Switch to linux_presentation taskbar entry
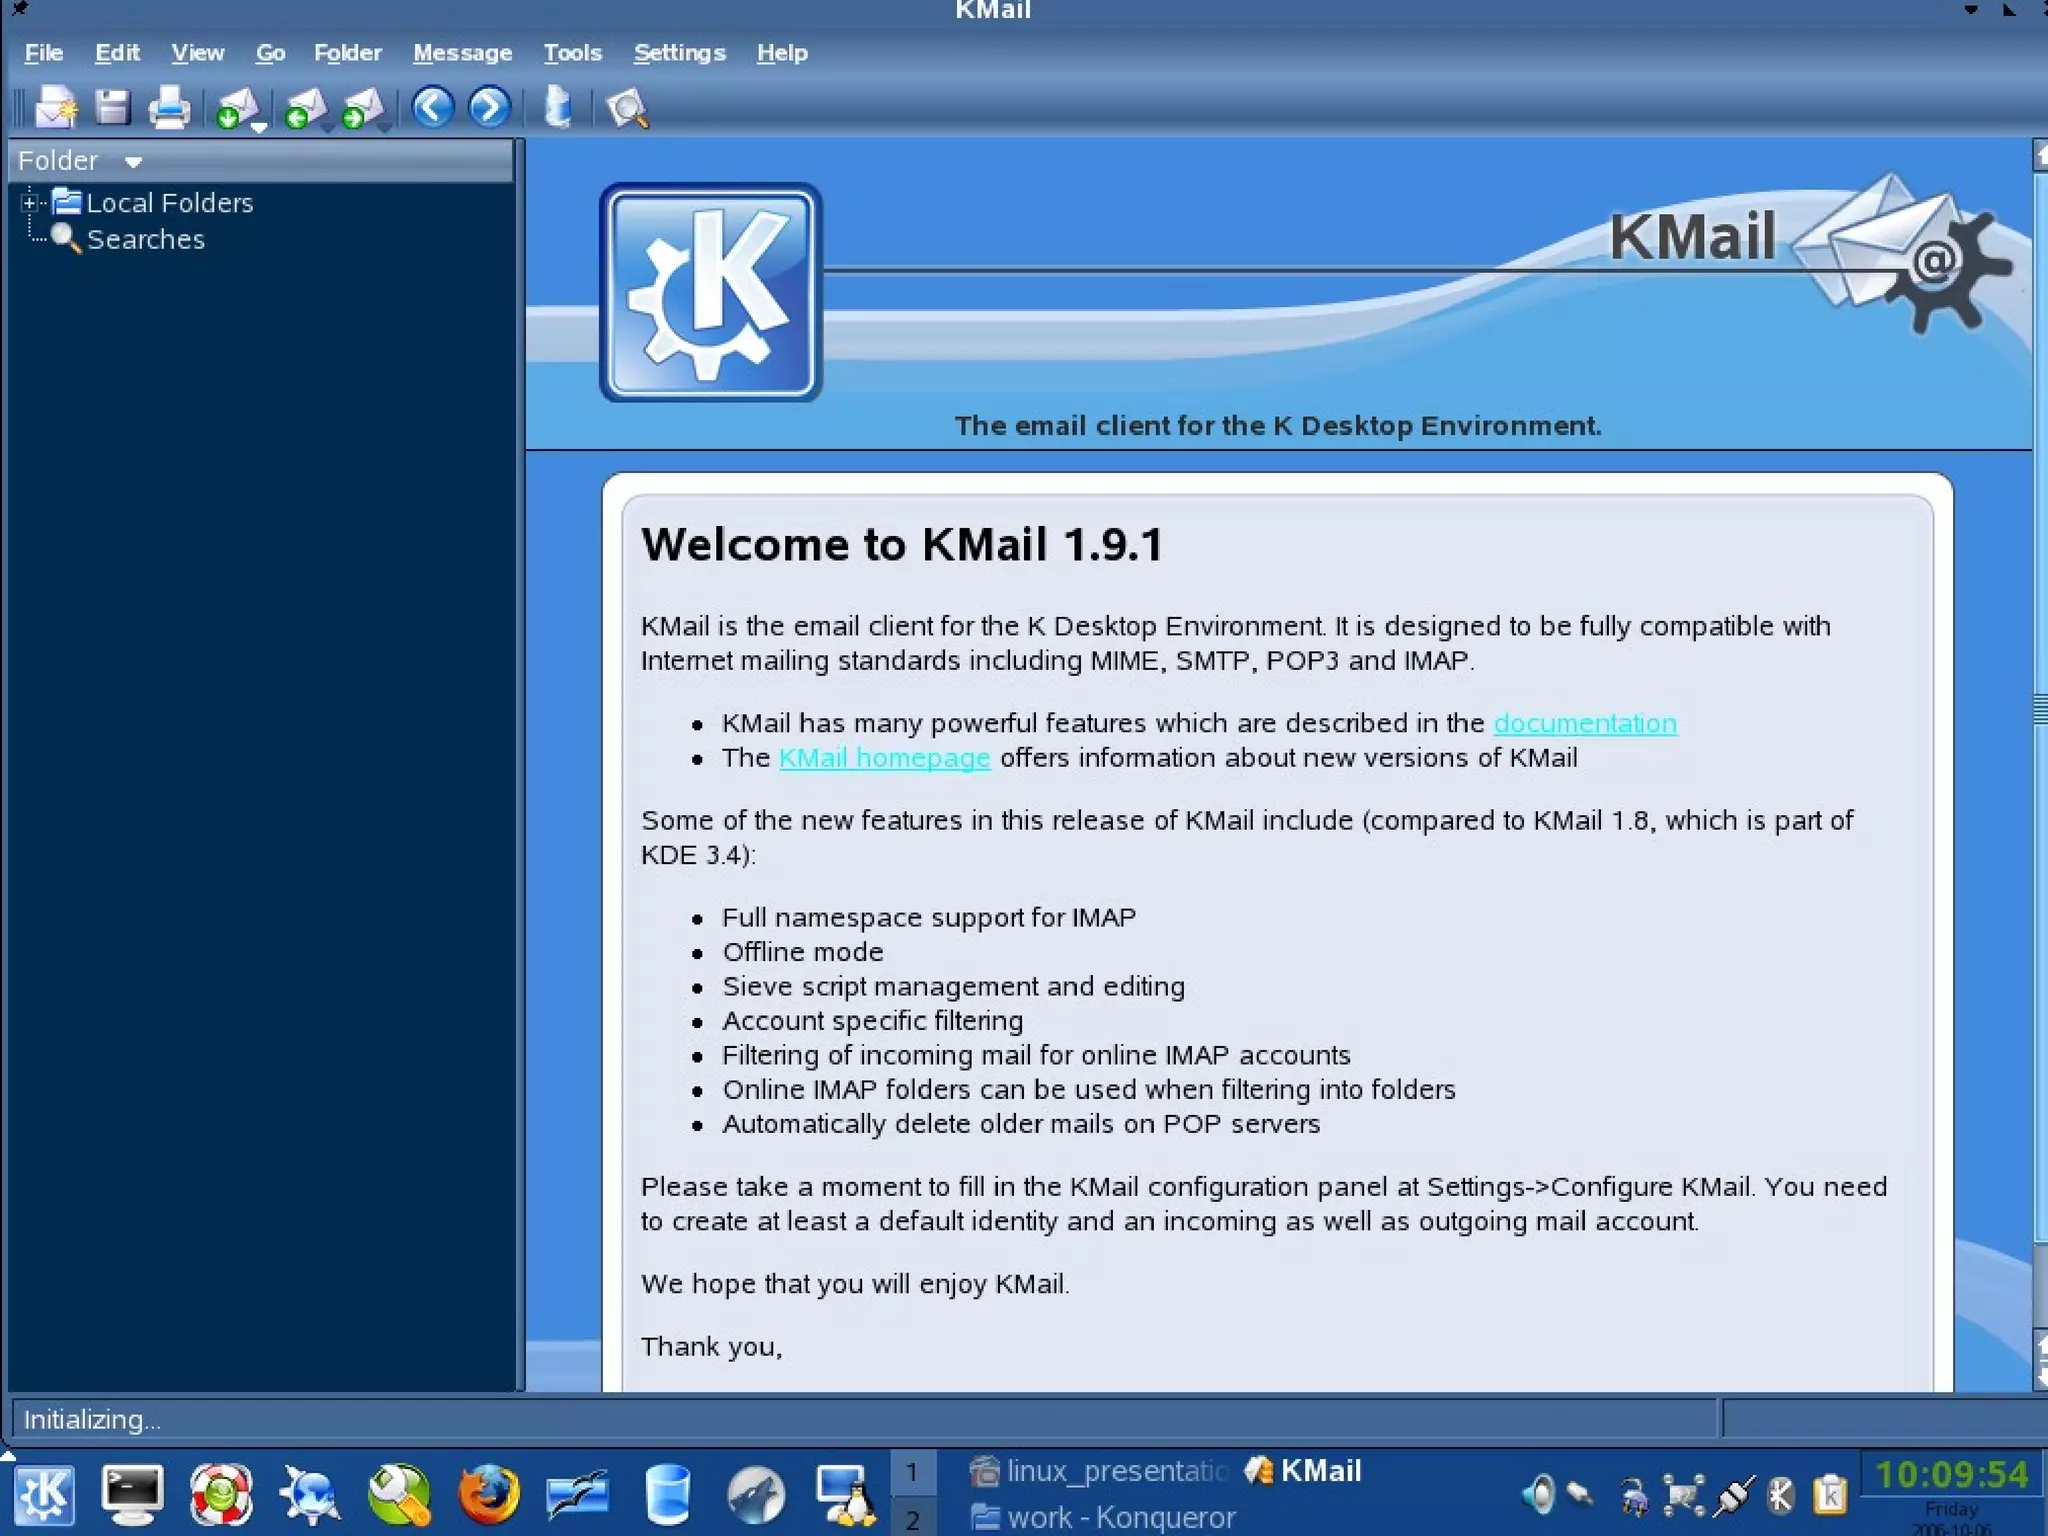Image resolution: width=2048 pixels, height=1536 pixels. (1099, 1471)
